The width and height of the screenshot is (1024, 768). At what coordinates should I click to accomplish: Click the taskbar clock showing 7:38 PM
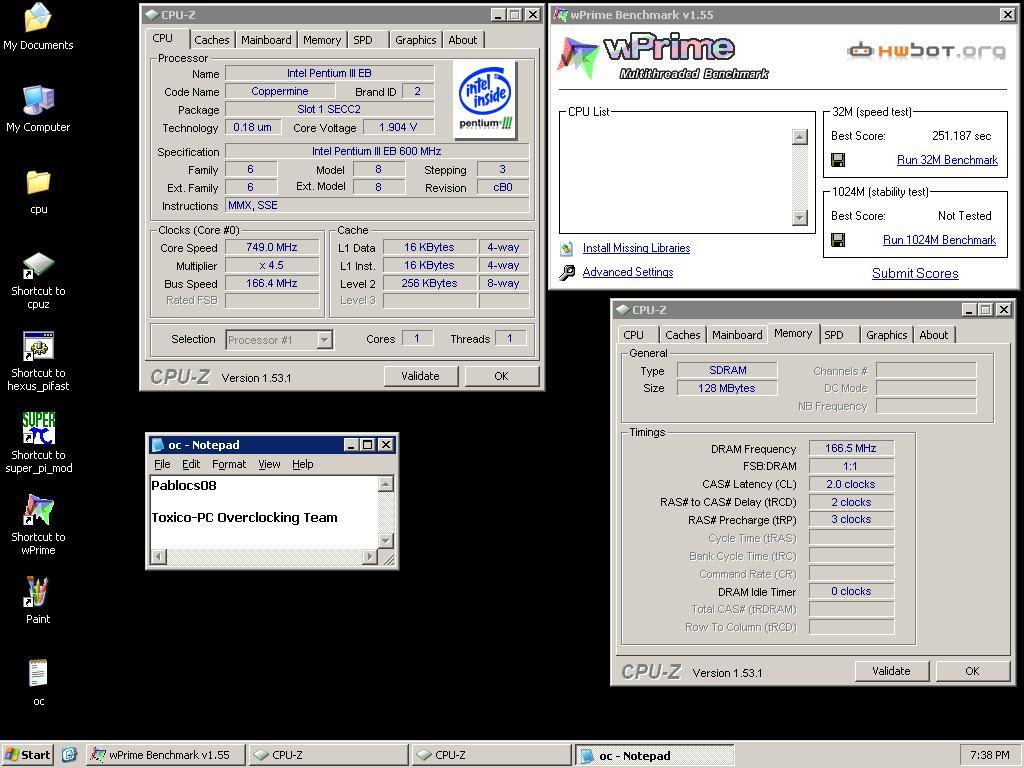(x=989, y=755)
